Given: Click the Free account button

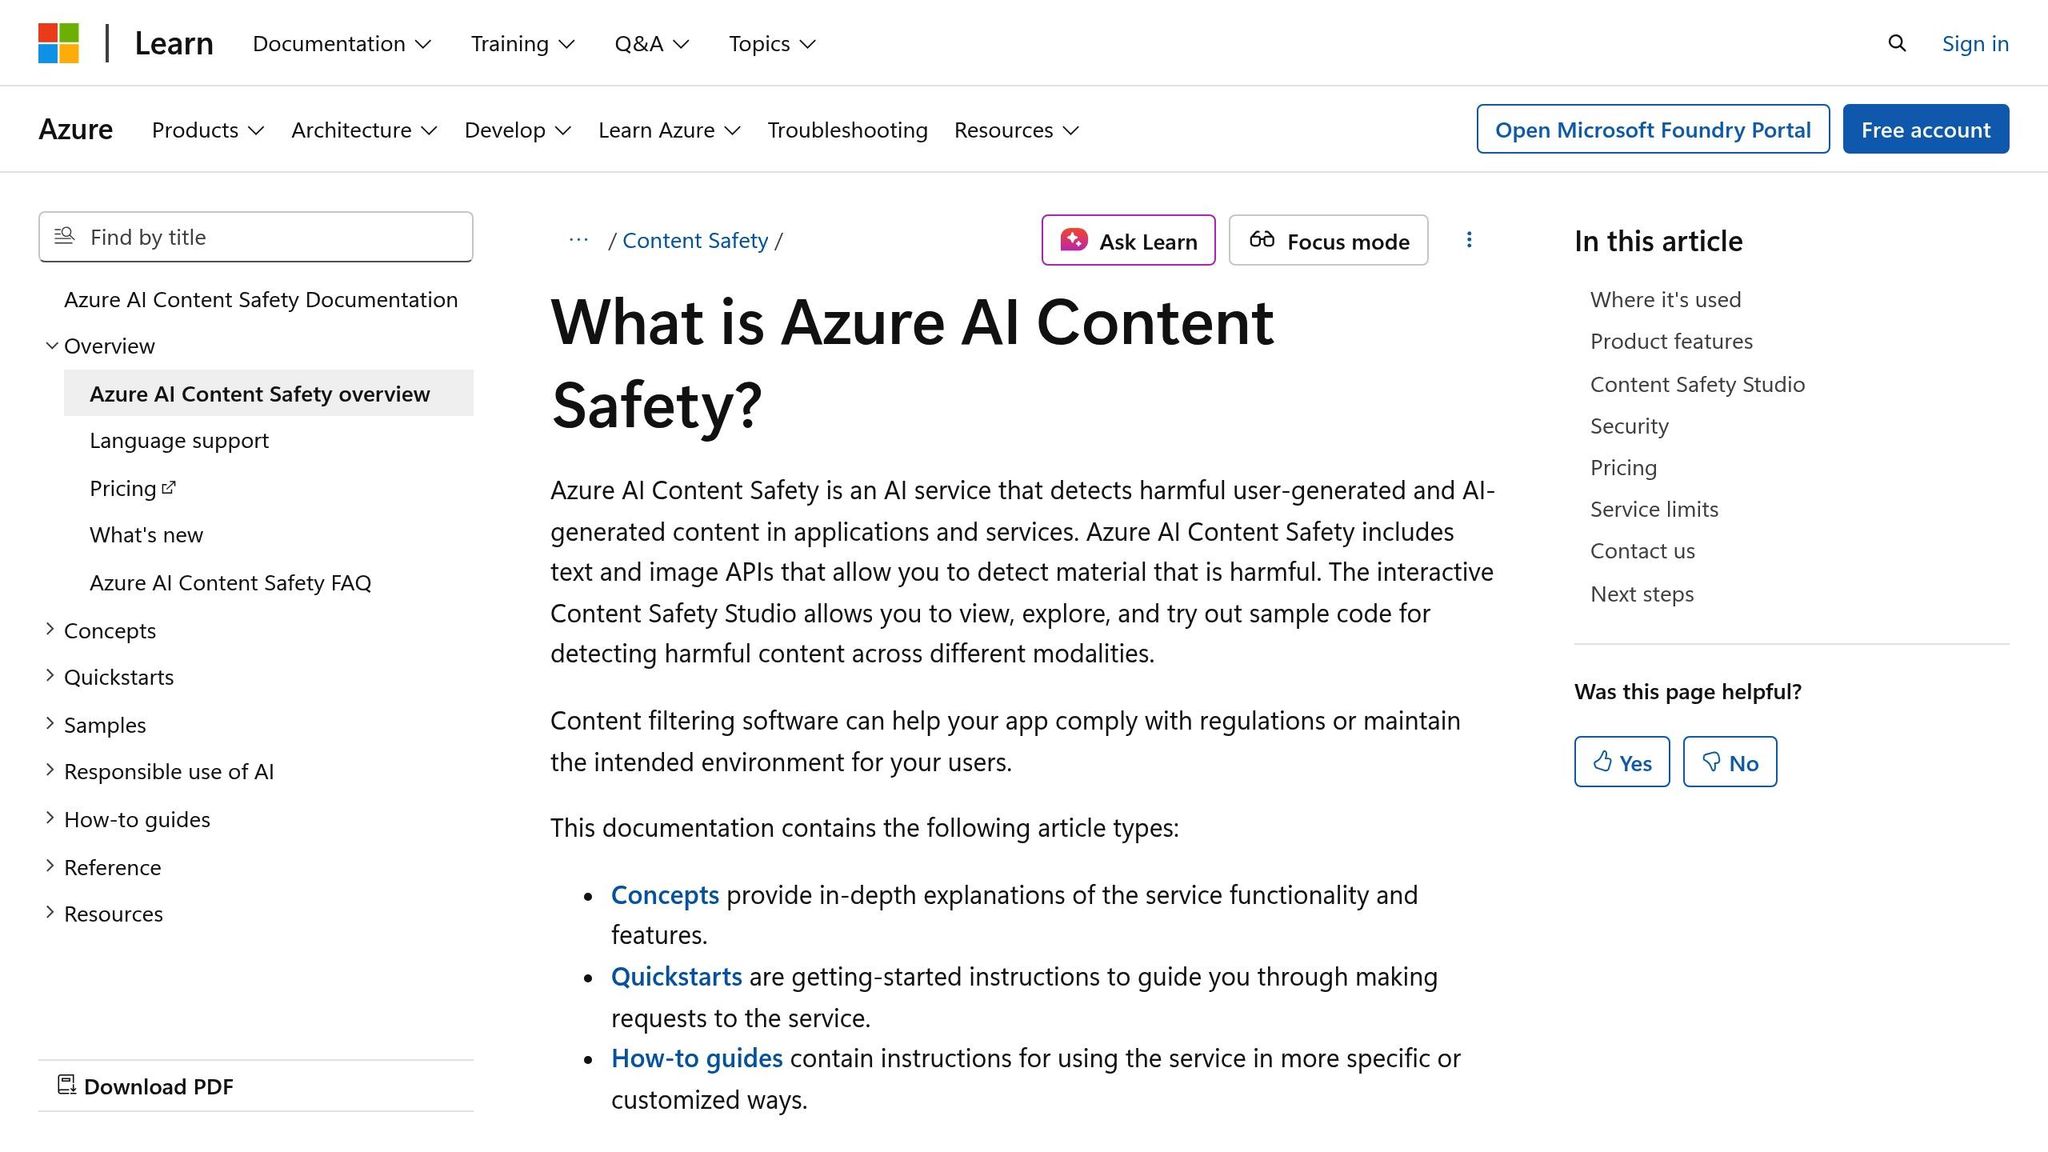Looking at the screenshot, I should 1925,129.
